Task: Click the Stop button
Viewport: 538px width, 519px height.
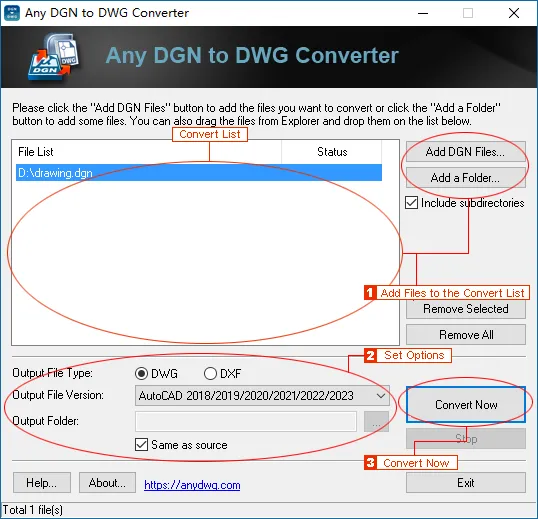Action: (466, 439)
